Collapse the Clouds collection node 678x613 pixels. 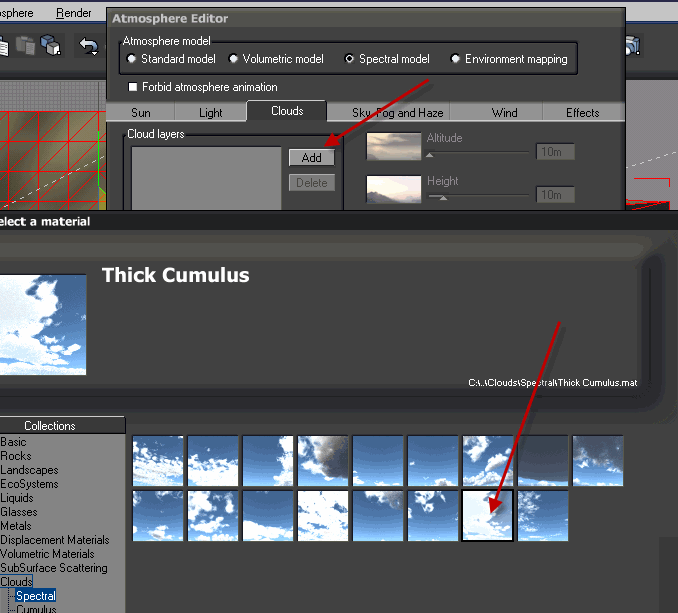pos(16,582)
